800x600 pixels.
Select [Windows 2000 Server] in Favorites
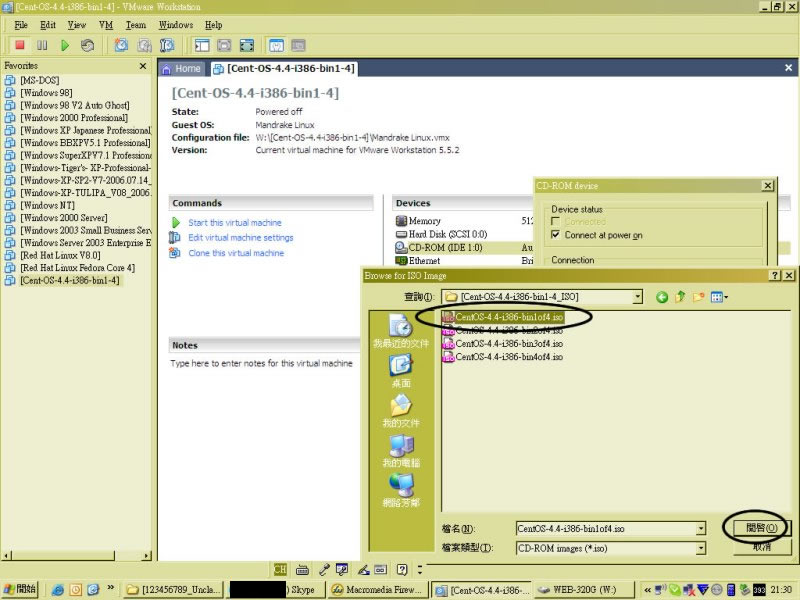click(64, 218)
